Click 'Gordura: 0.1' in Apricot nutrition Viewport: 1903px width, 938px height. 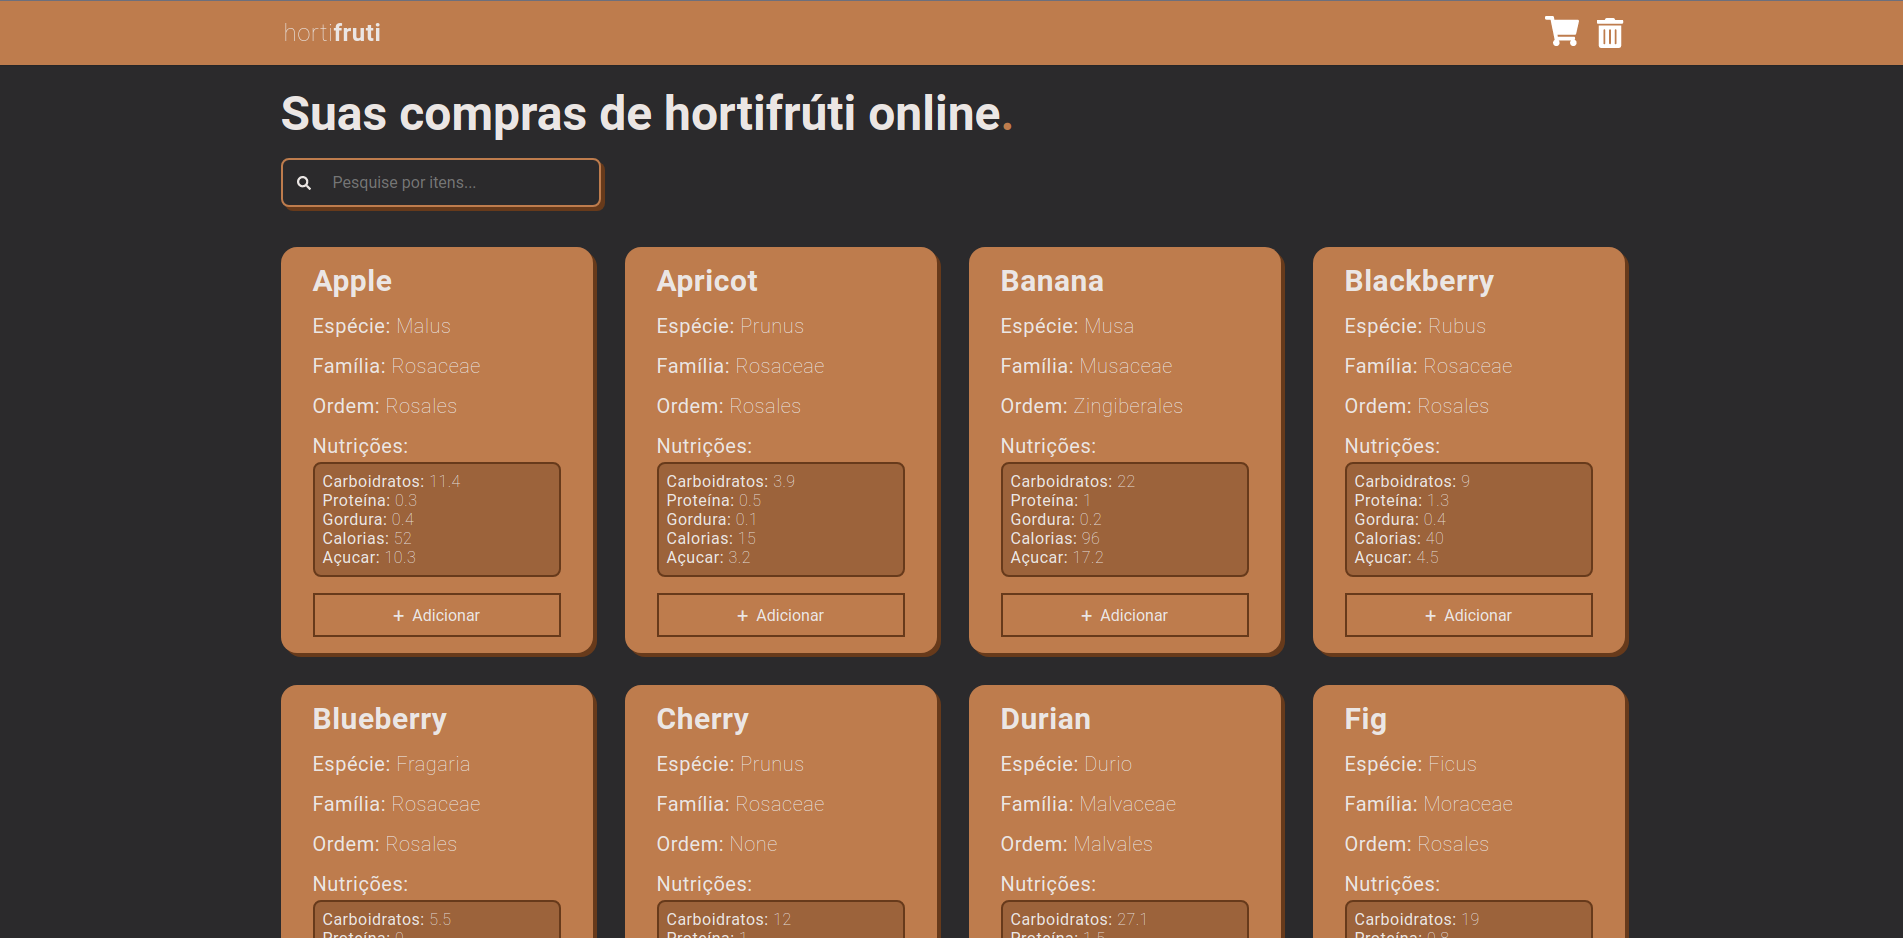711,519
